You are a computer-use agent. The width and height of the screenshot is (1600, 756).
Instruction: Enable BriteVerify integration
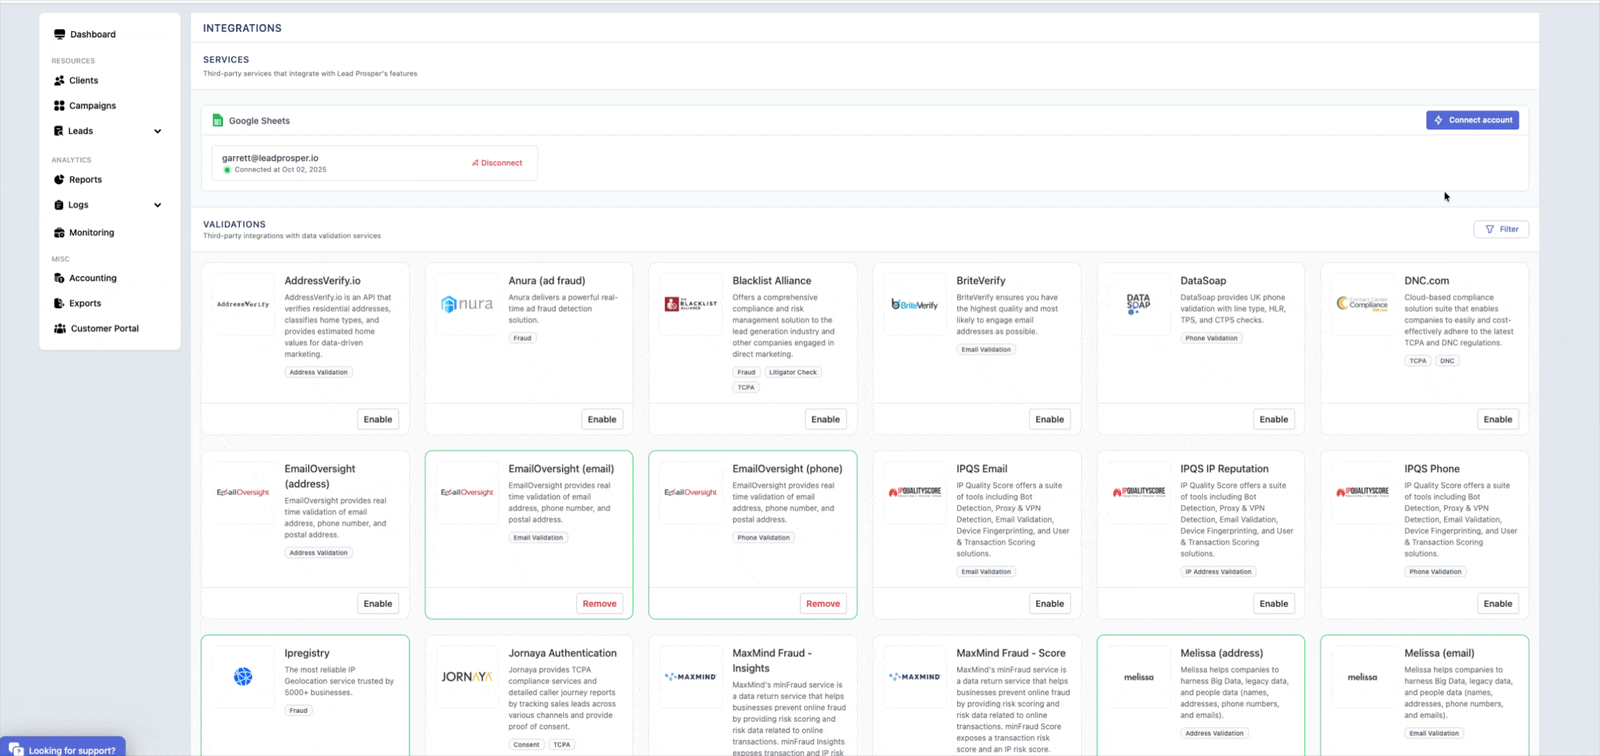tap(1049, 419)
